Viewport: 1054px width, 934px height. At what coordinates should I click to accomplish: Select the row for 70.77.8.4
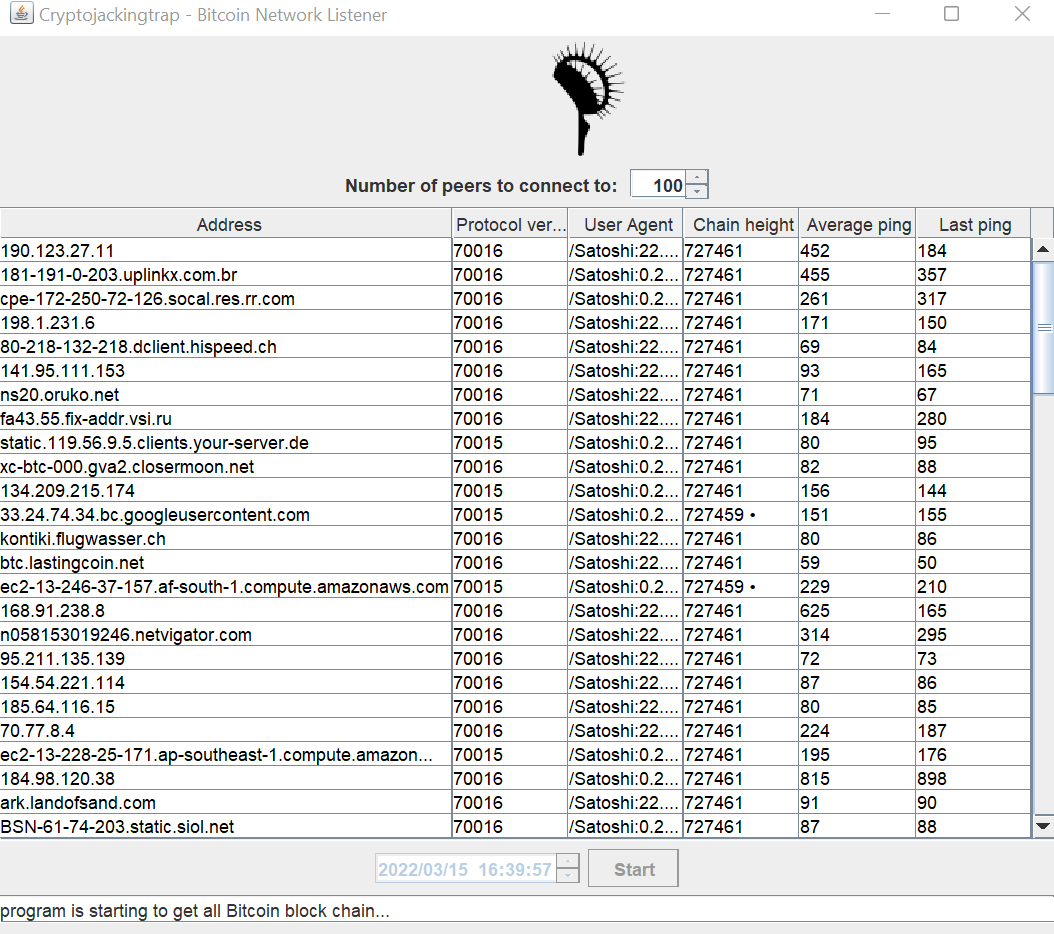click(515, 730)
